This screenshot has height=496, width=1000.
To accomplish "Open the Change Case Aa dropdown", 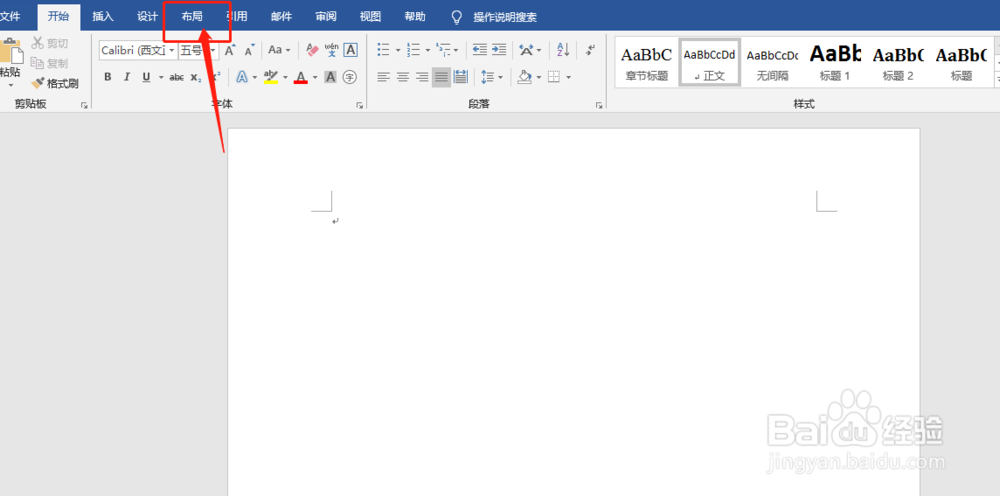I will [279, 50].
